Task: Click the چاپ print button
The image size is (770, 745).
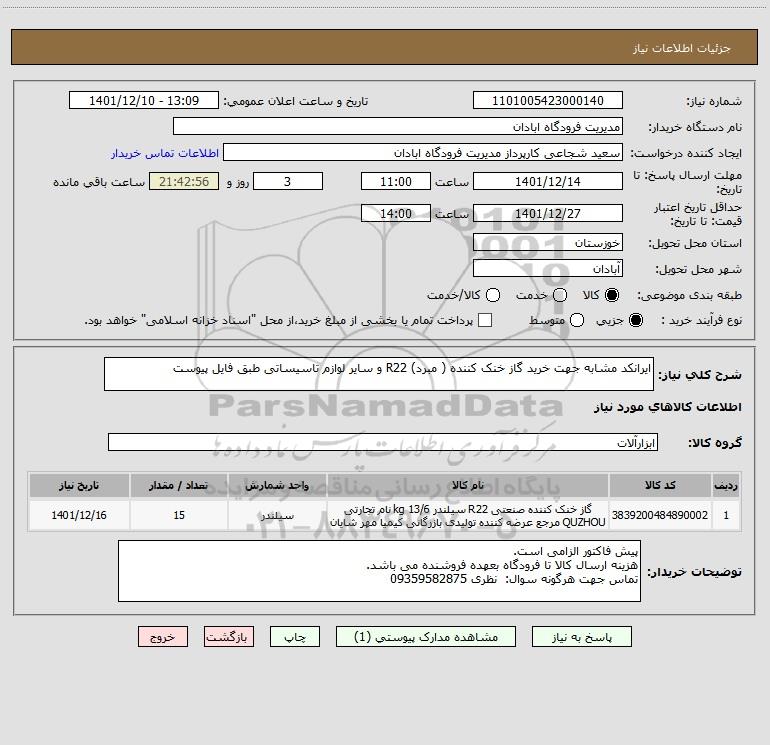Action: [295, 637]
